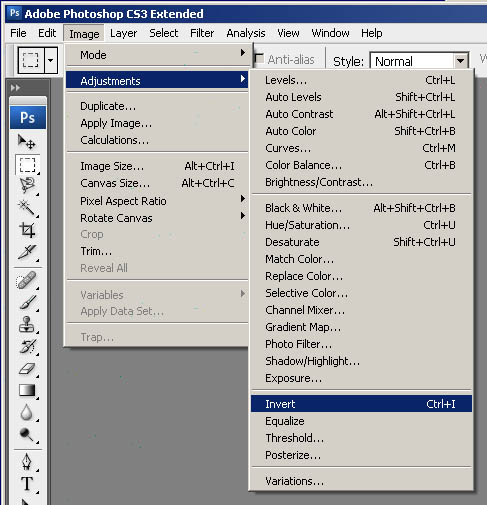Select the History Brush tool
Viewport: 487px width, 505px height.
[x=27, y=346]
